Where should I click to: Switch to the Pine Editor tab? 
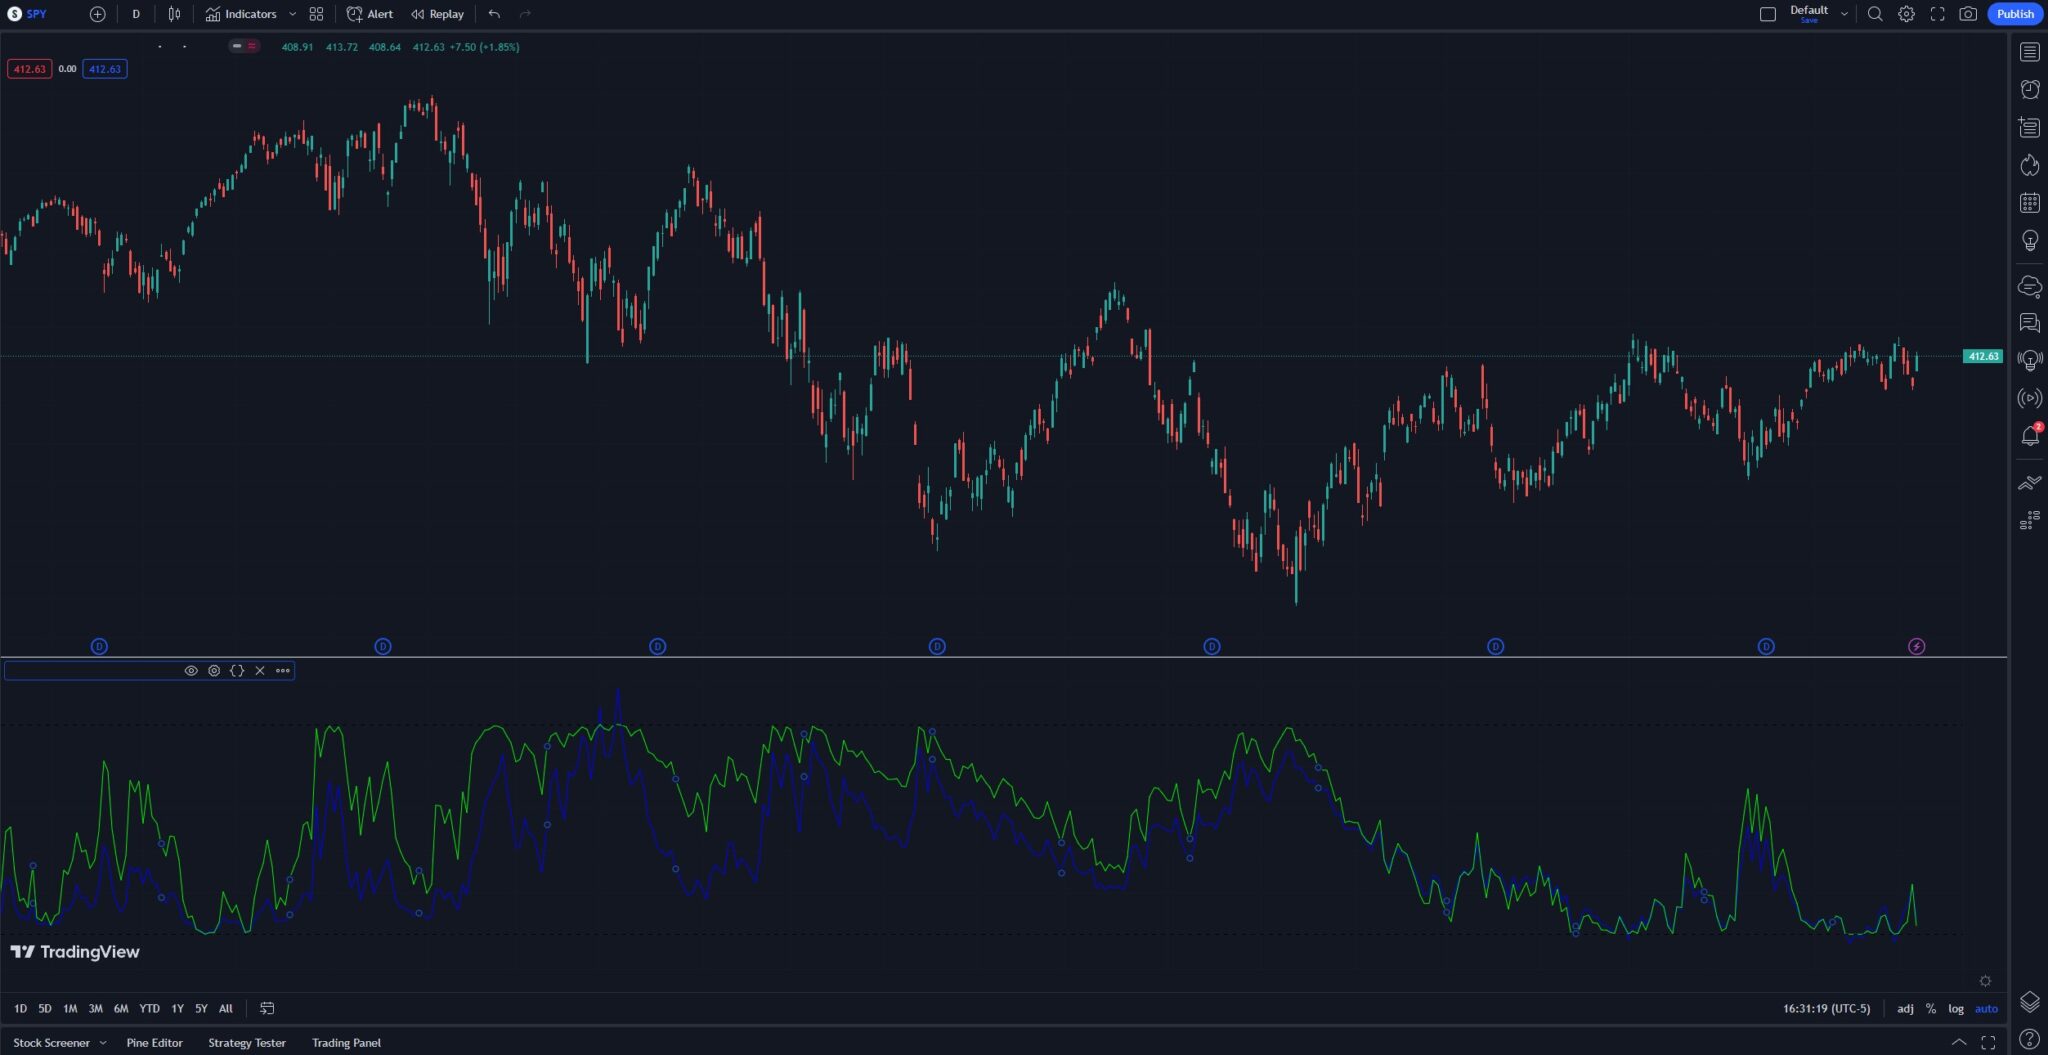click(154, 1042)
